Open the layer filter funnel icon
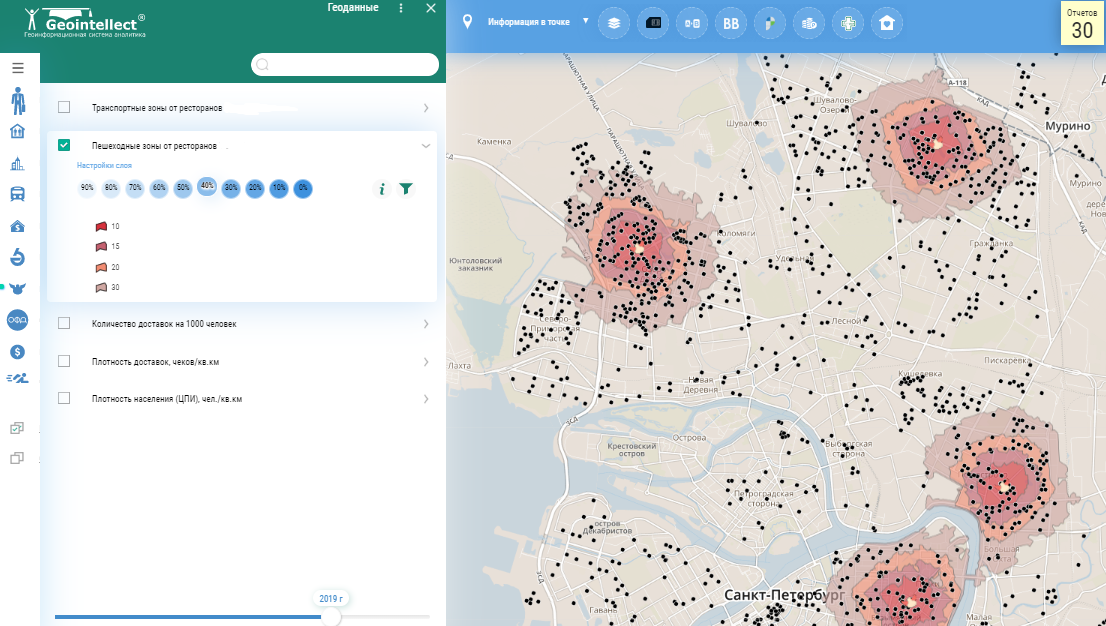The image size is (1106, 626). [406, 188]
